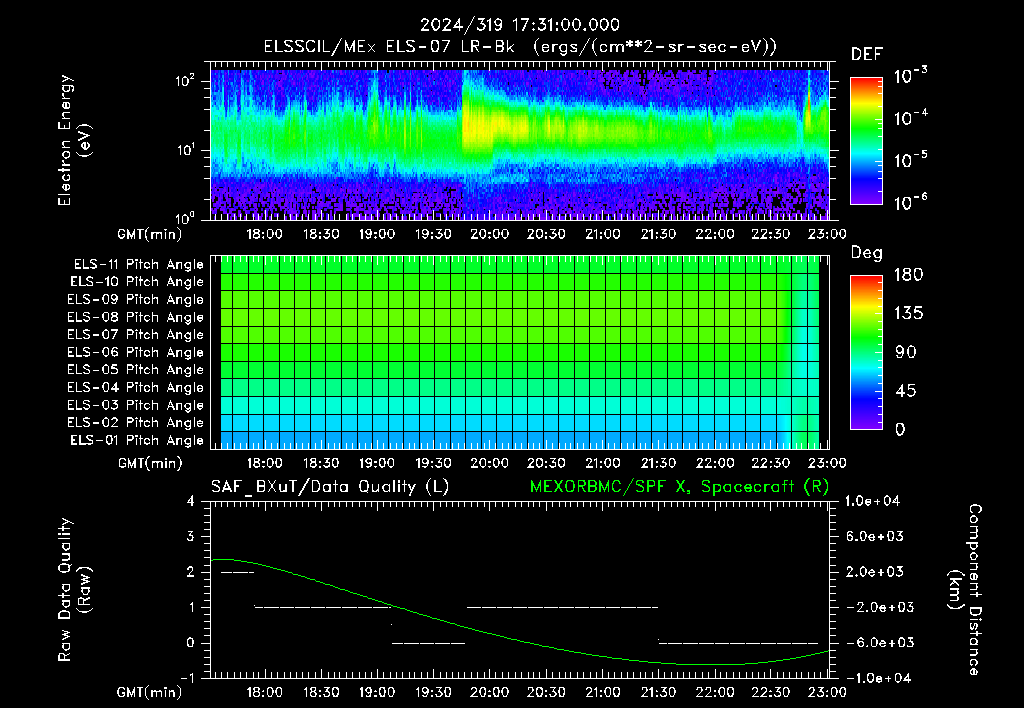Click the 135 tick on Deg scale
The width and height of the screenshot is (1024, 708).
point(908,313)
